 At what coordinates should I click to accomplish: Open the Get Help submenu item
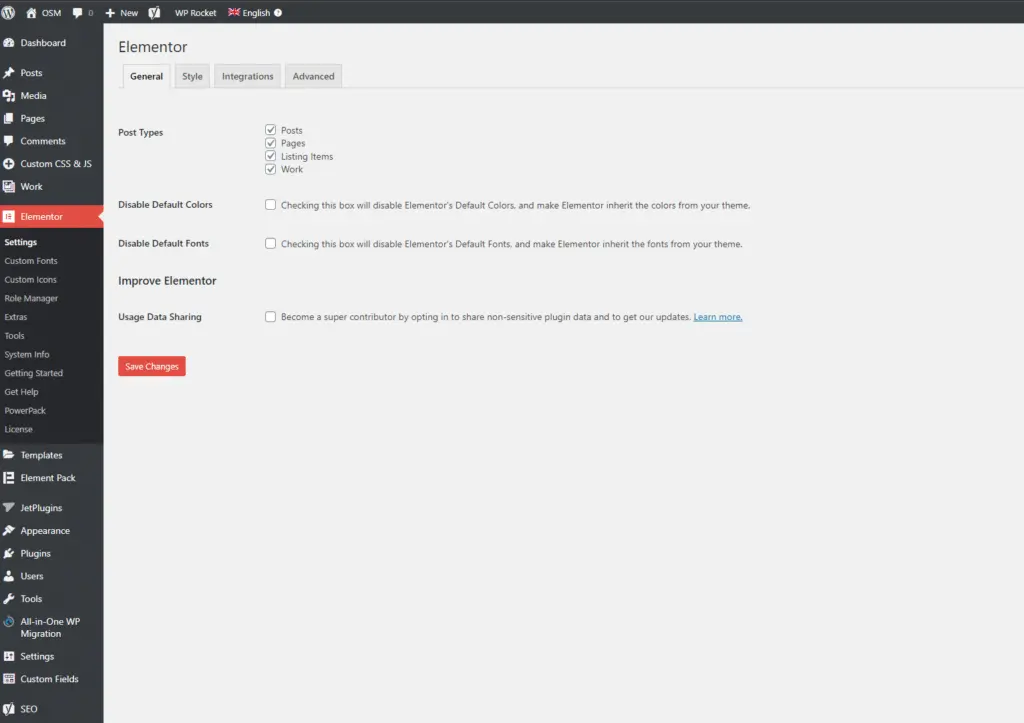pyautogui.click(x=22, y=392)
